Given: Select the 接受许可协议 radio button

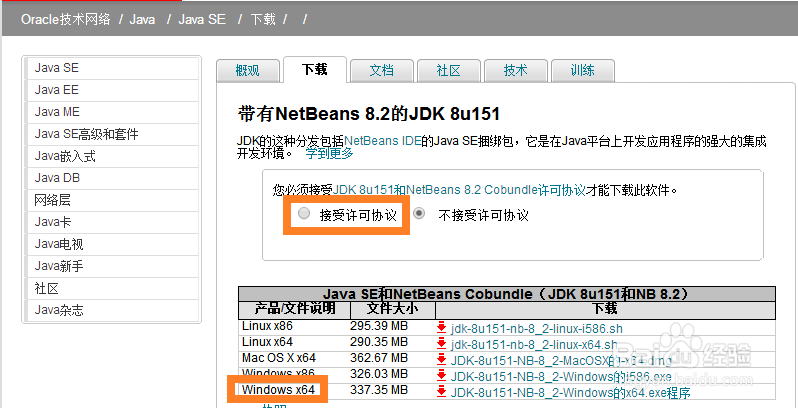Looking at the screenshot, I should 304,214.
